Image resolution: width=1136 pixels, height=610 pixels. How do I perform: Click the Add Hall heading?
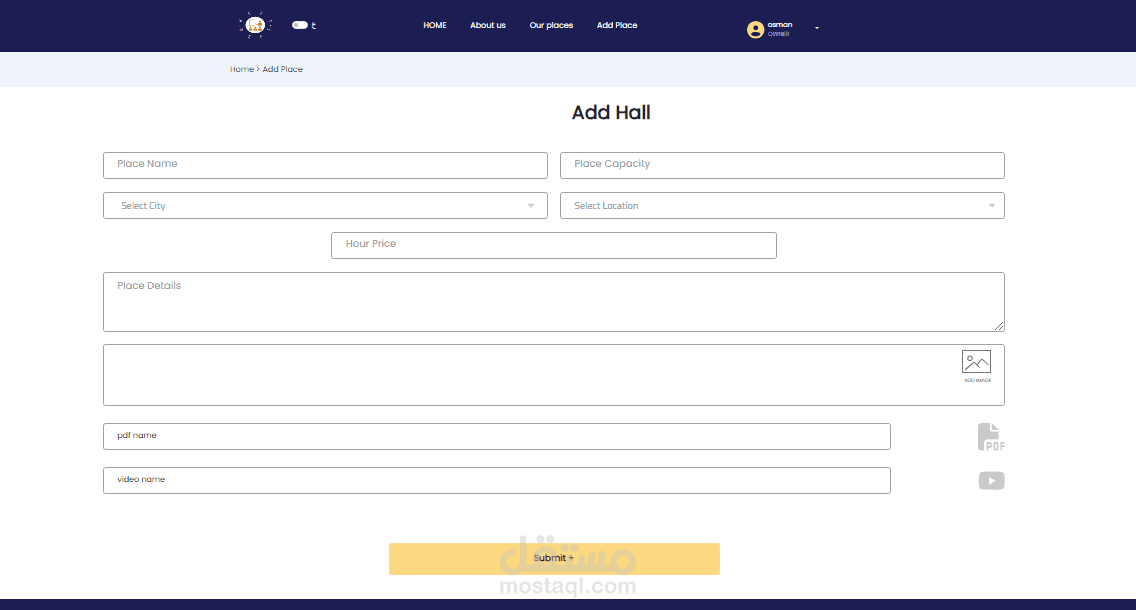(611, 113)
